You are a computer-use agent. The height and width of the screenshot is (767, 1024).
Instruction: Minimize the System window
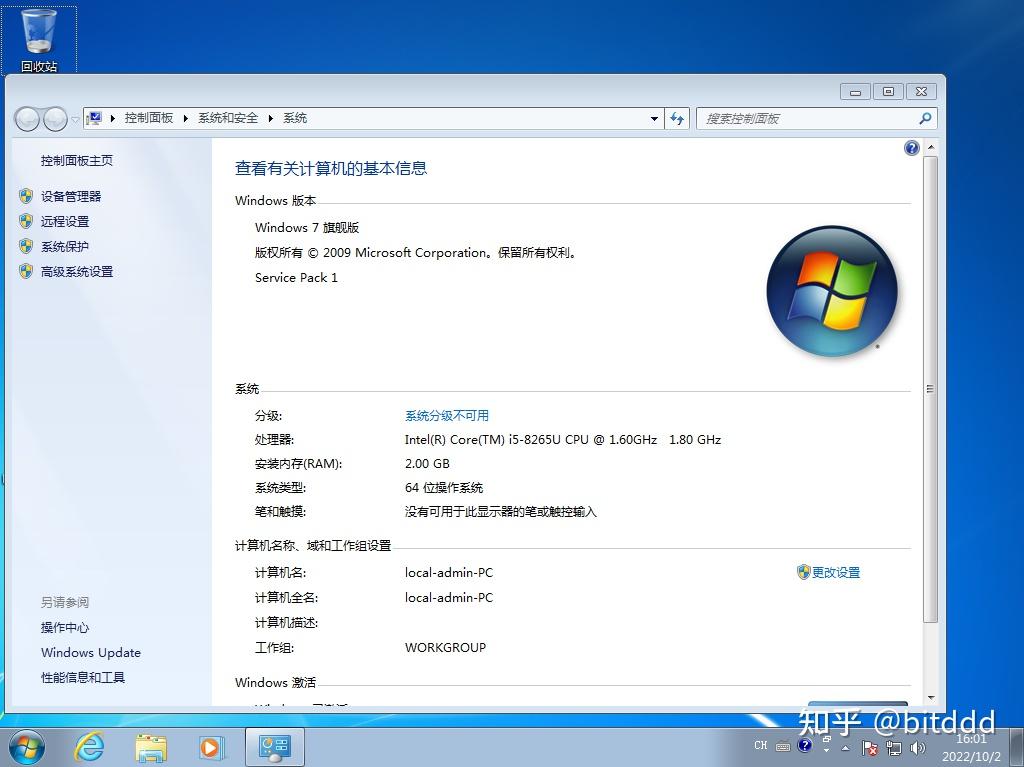(855, 92)
